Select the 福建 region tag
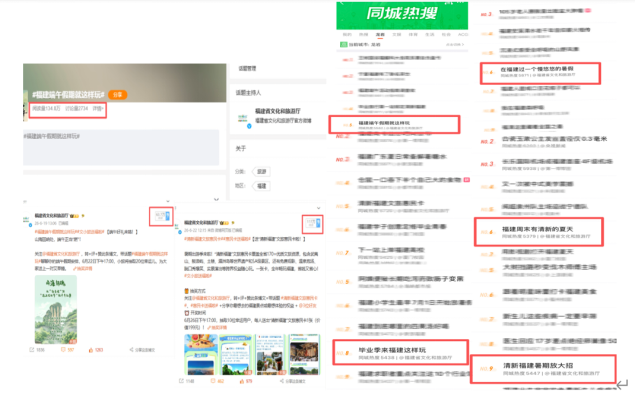This screenshot has width=636, height=398. [x=261, y=186]
